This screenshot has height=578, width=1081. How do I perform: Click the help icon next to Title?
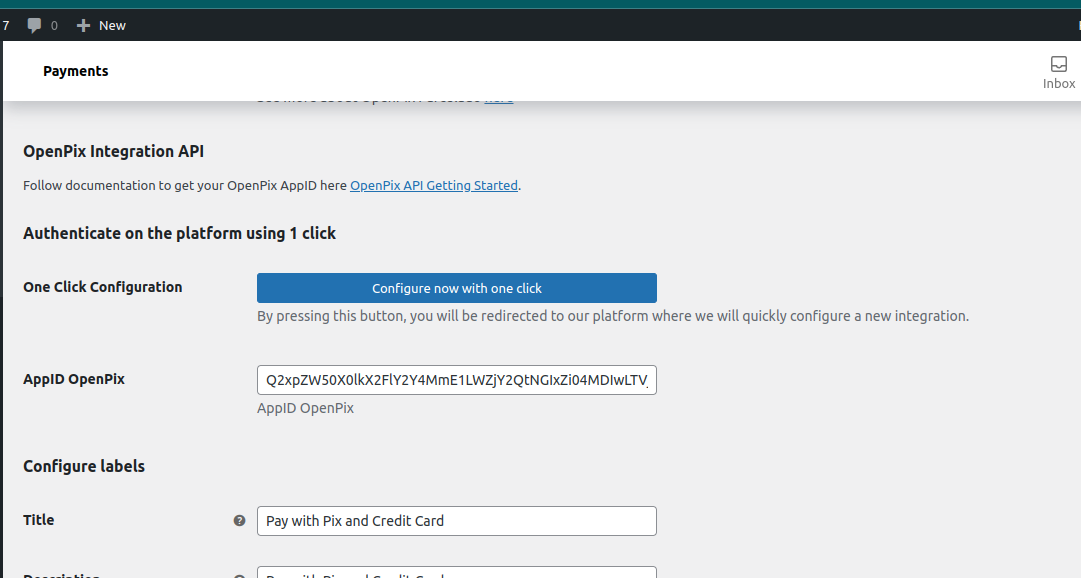tap(239, 520)
